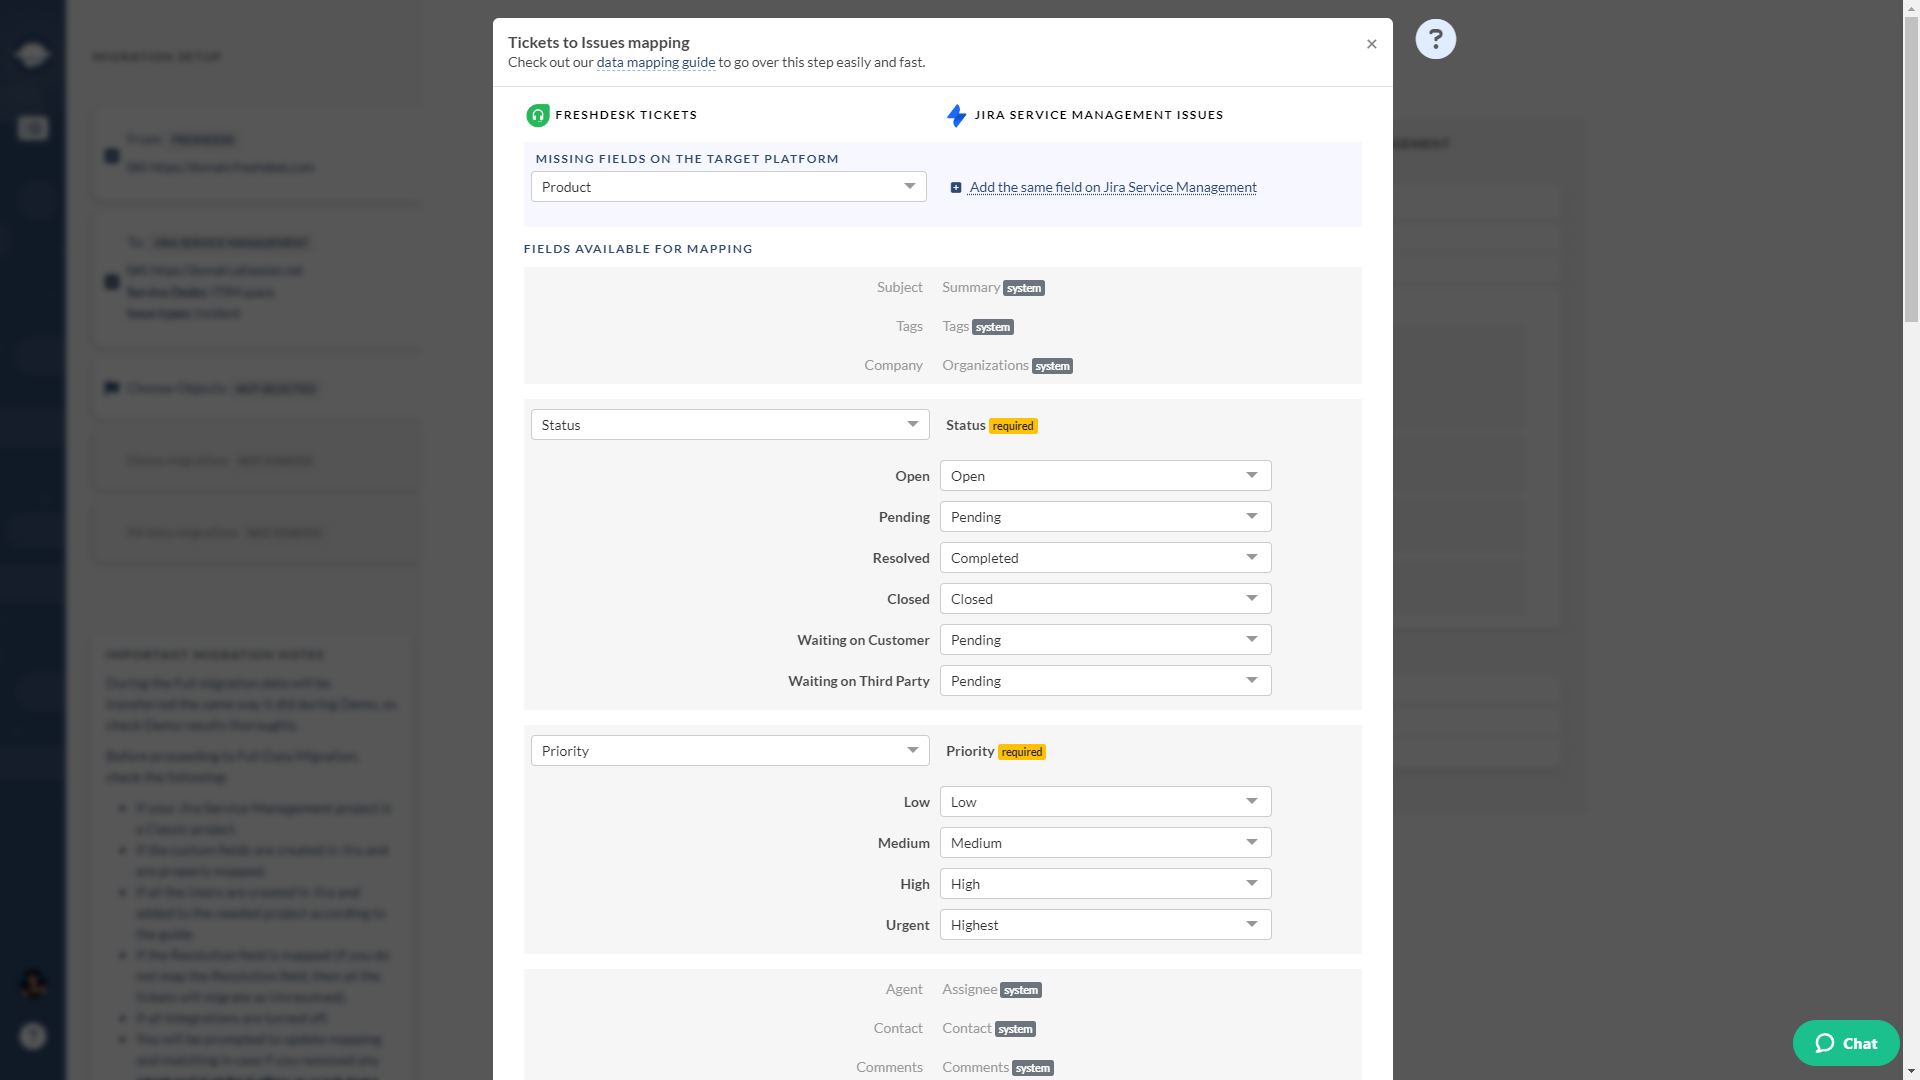Expand the Low priority mapping dropdown
The height and width of the screenshot is (1080, 1920).
click(1106, 802)
